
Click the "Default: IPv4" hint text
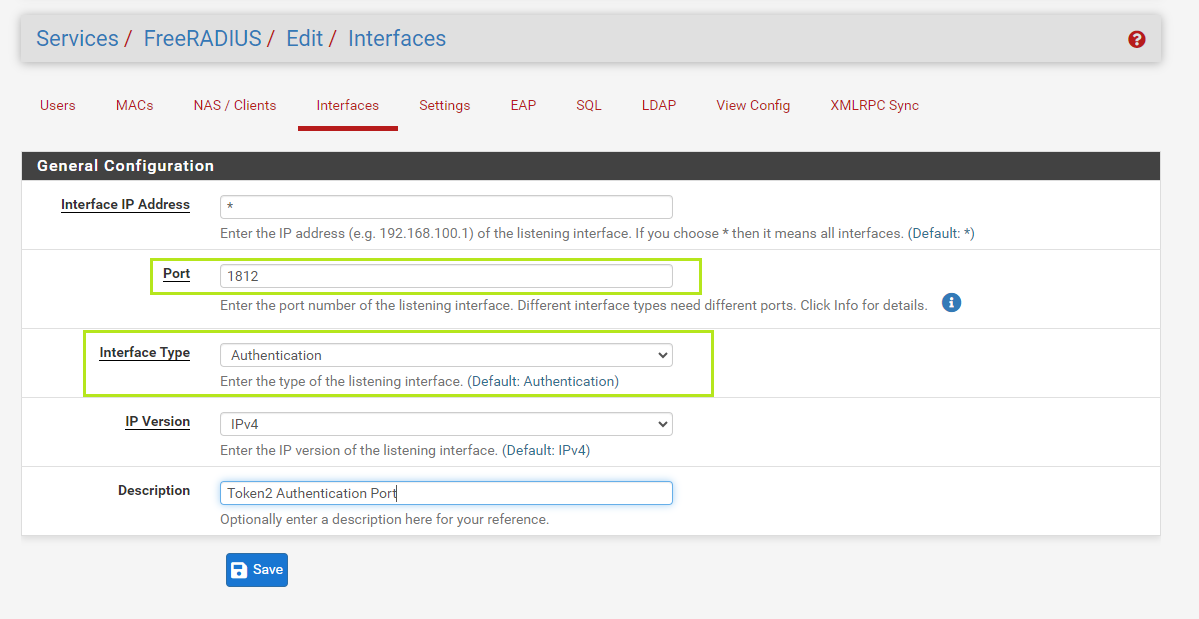546,450
